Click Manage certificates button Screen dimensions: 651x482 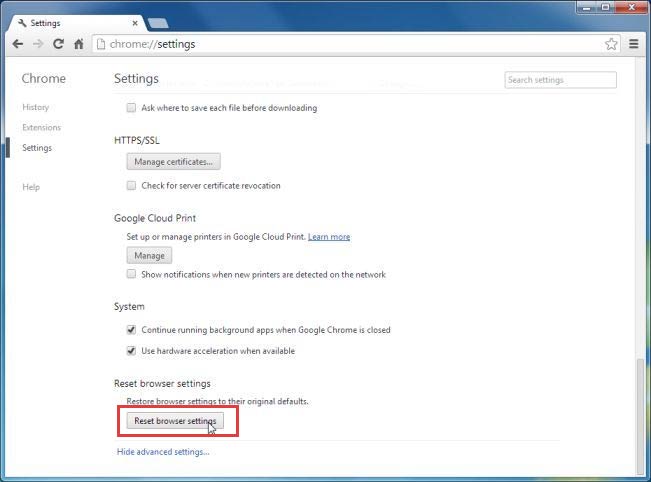[174, 161]
